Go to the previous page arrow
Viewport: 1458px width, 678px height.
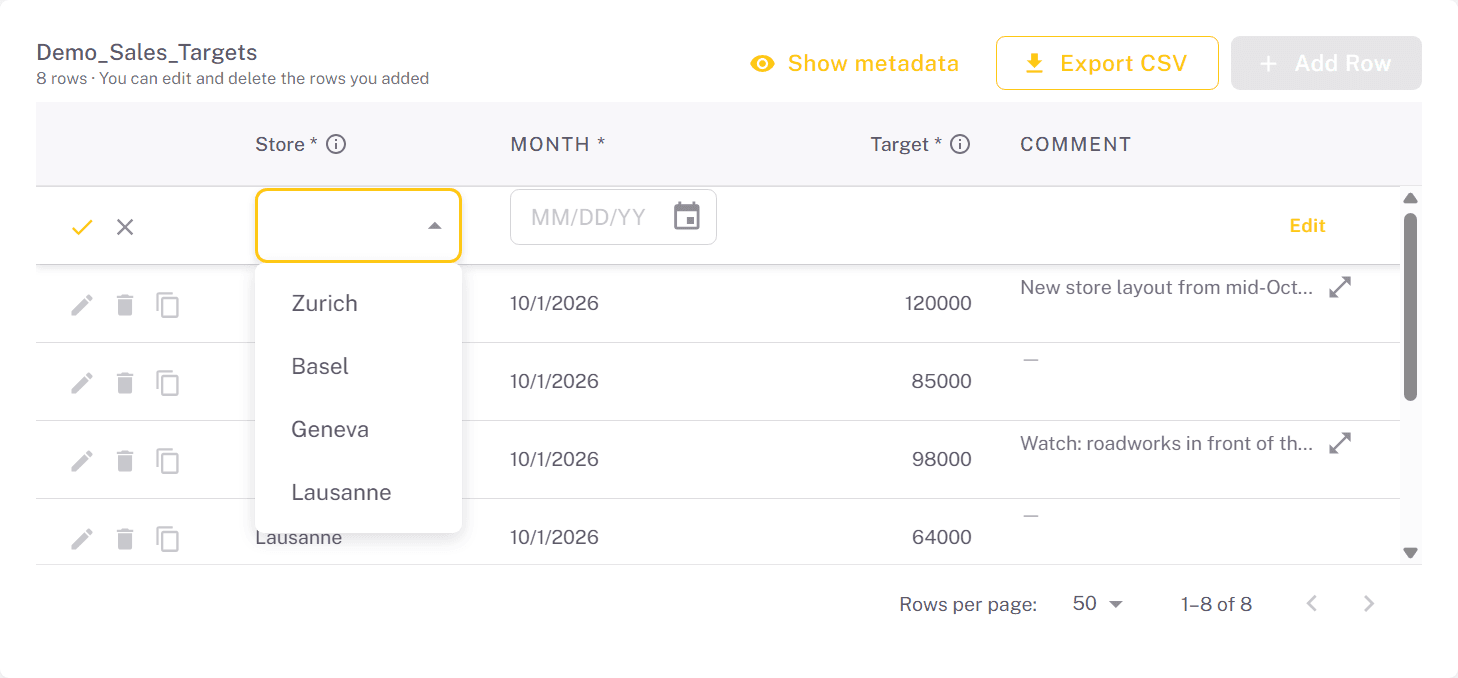tap(1313, 603)
